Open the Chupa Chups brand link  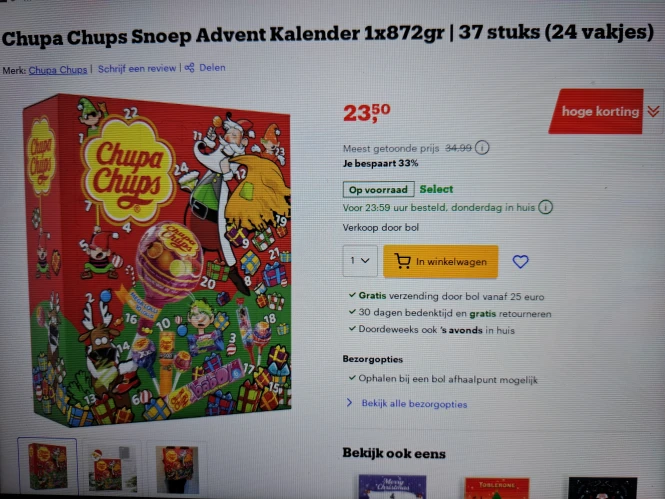[58, 70]
